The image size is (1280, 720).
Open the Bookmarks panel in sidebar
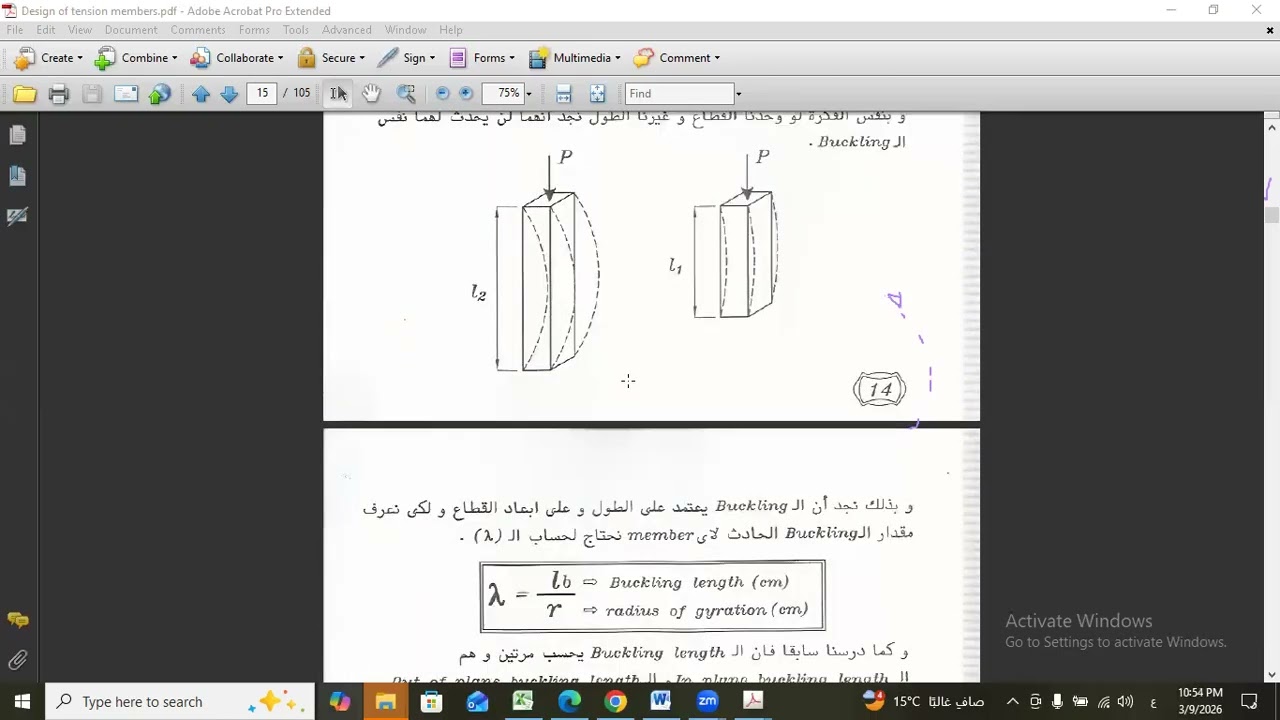[17, 176]
